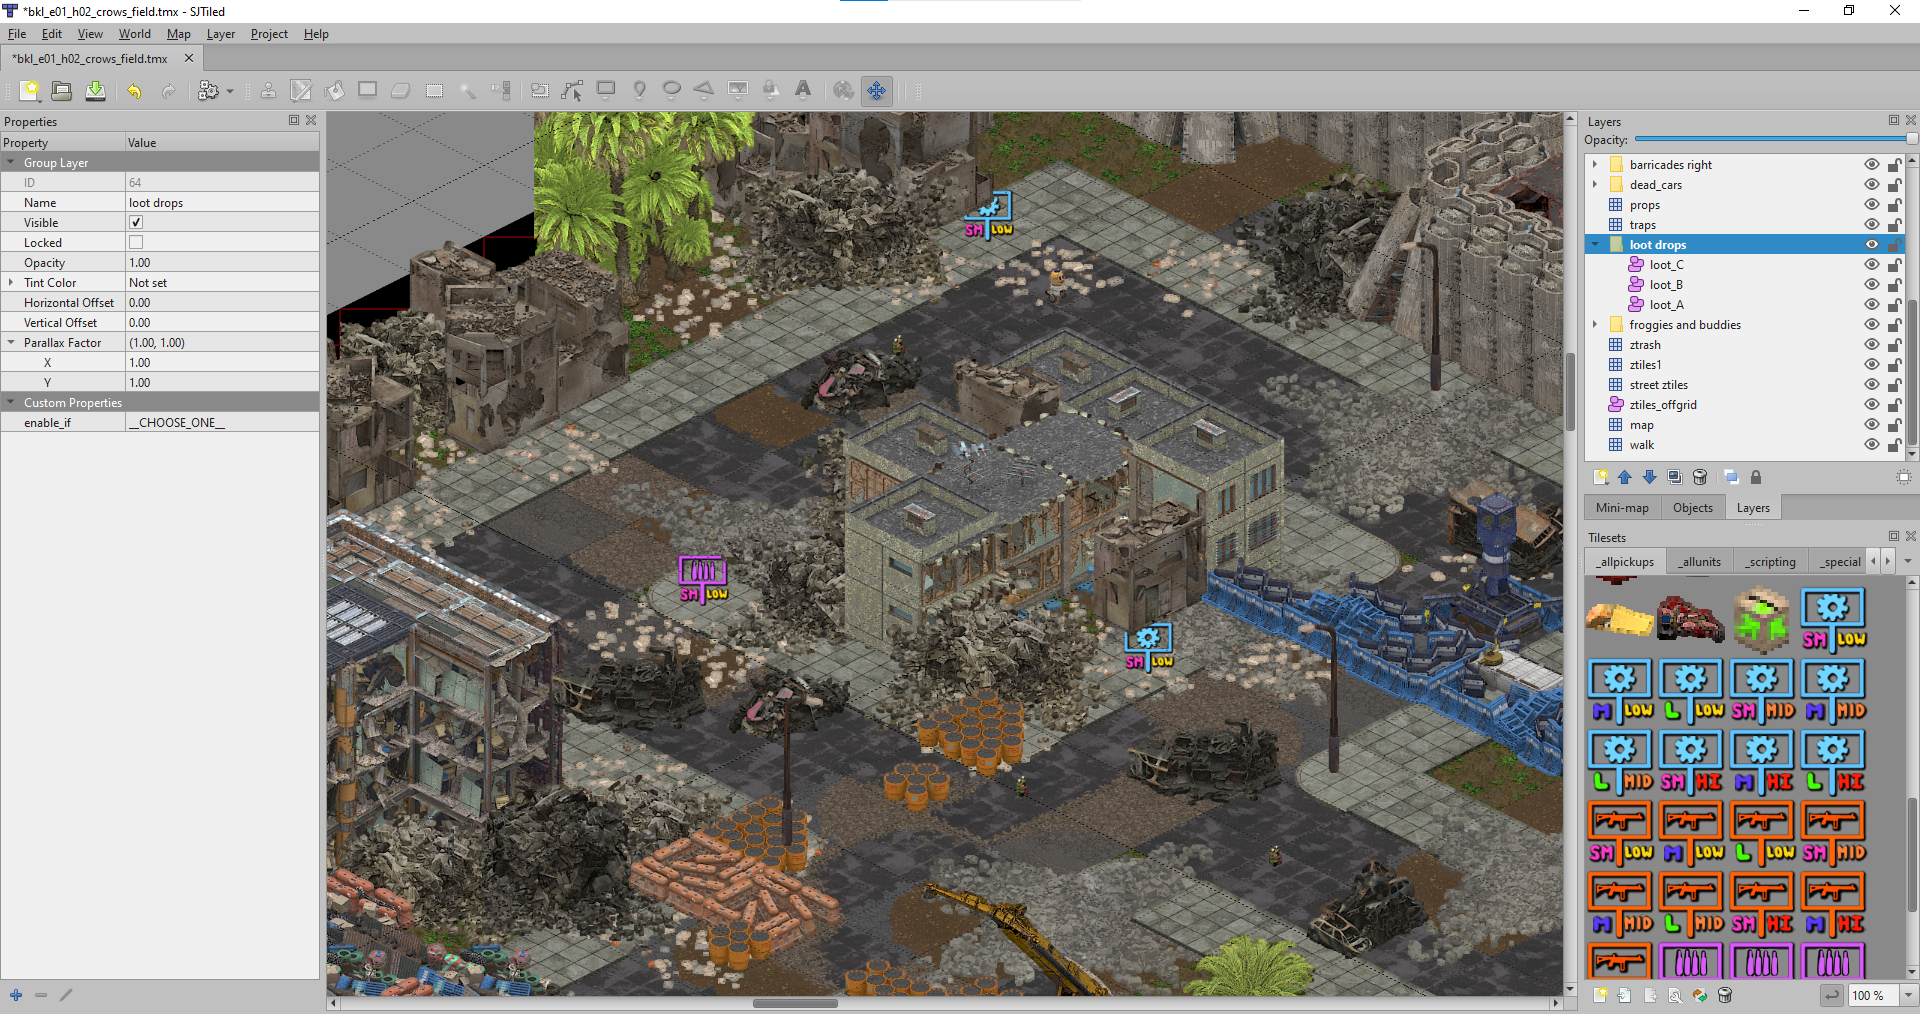
Task: Select the Insert Polygon tool
Action: click(x=704, y=91)
